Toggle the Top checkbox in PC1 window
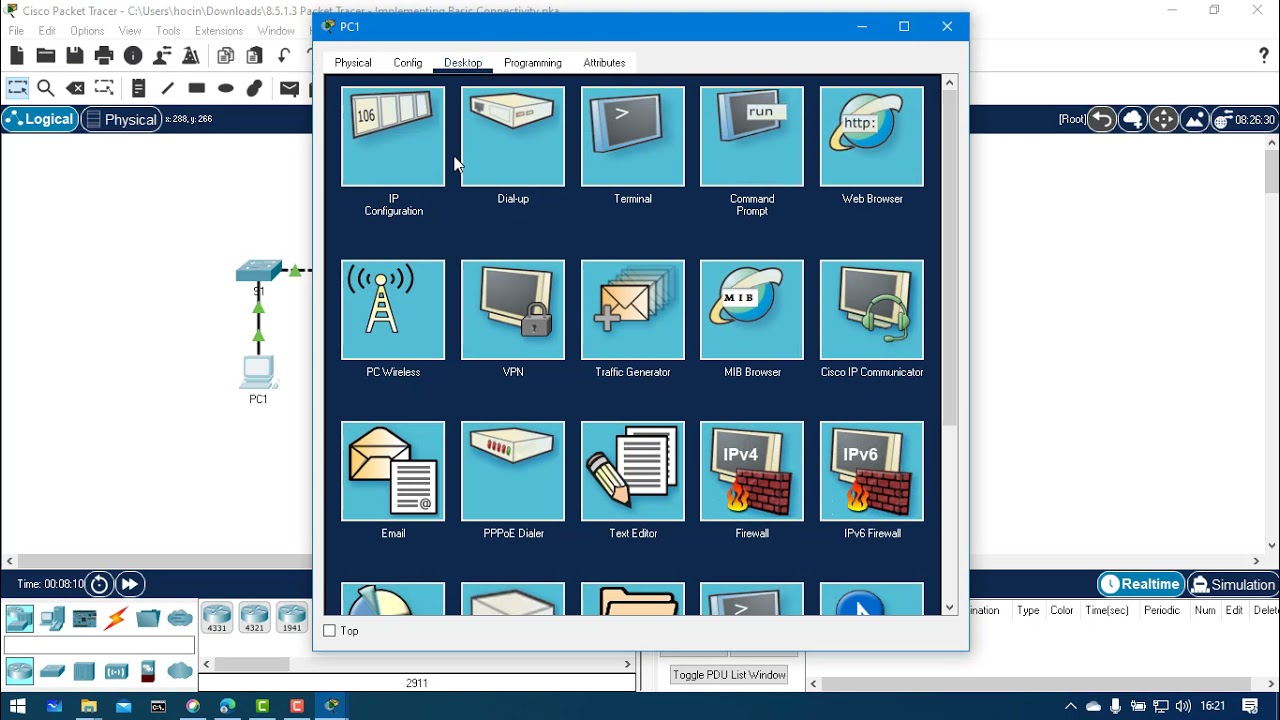This screenshot has width=1280, height=720. pyautogui.click(x=330, y=631)
